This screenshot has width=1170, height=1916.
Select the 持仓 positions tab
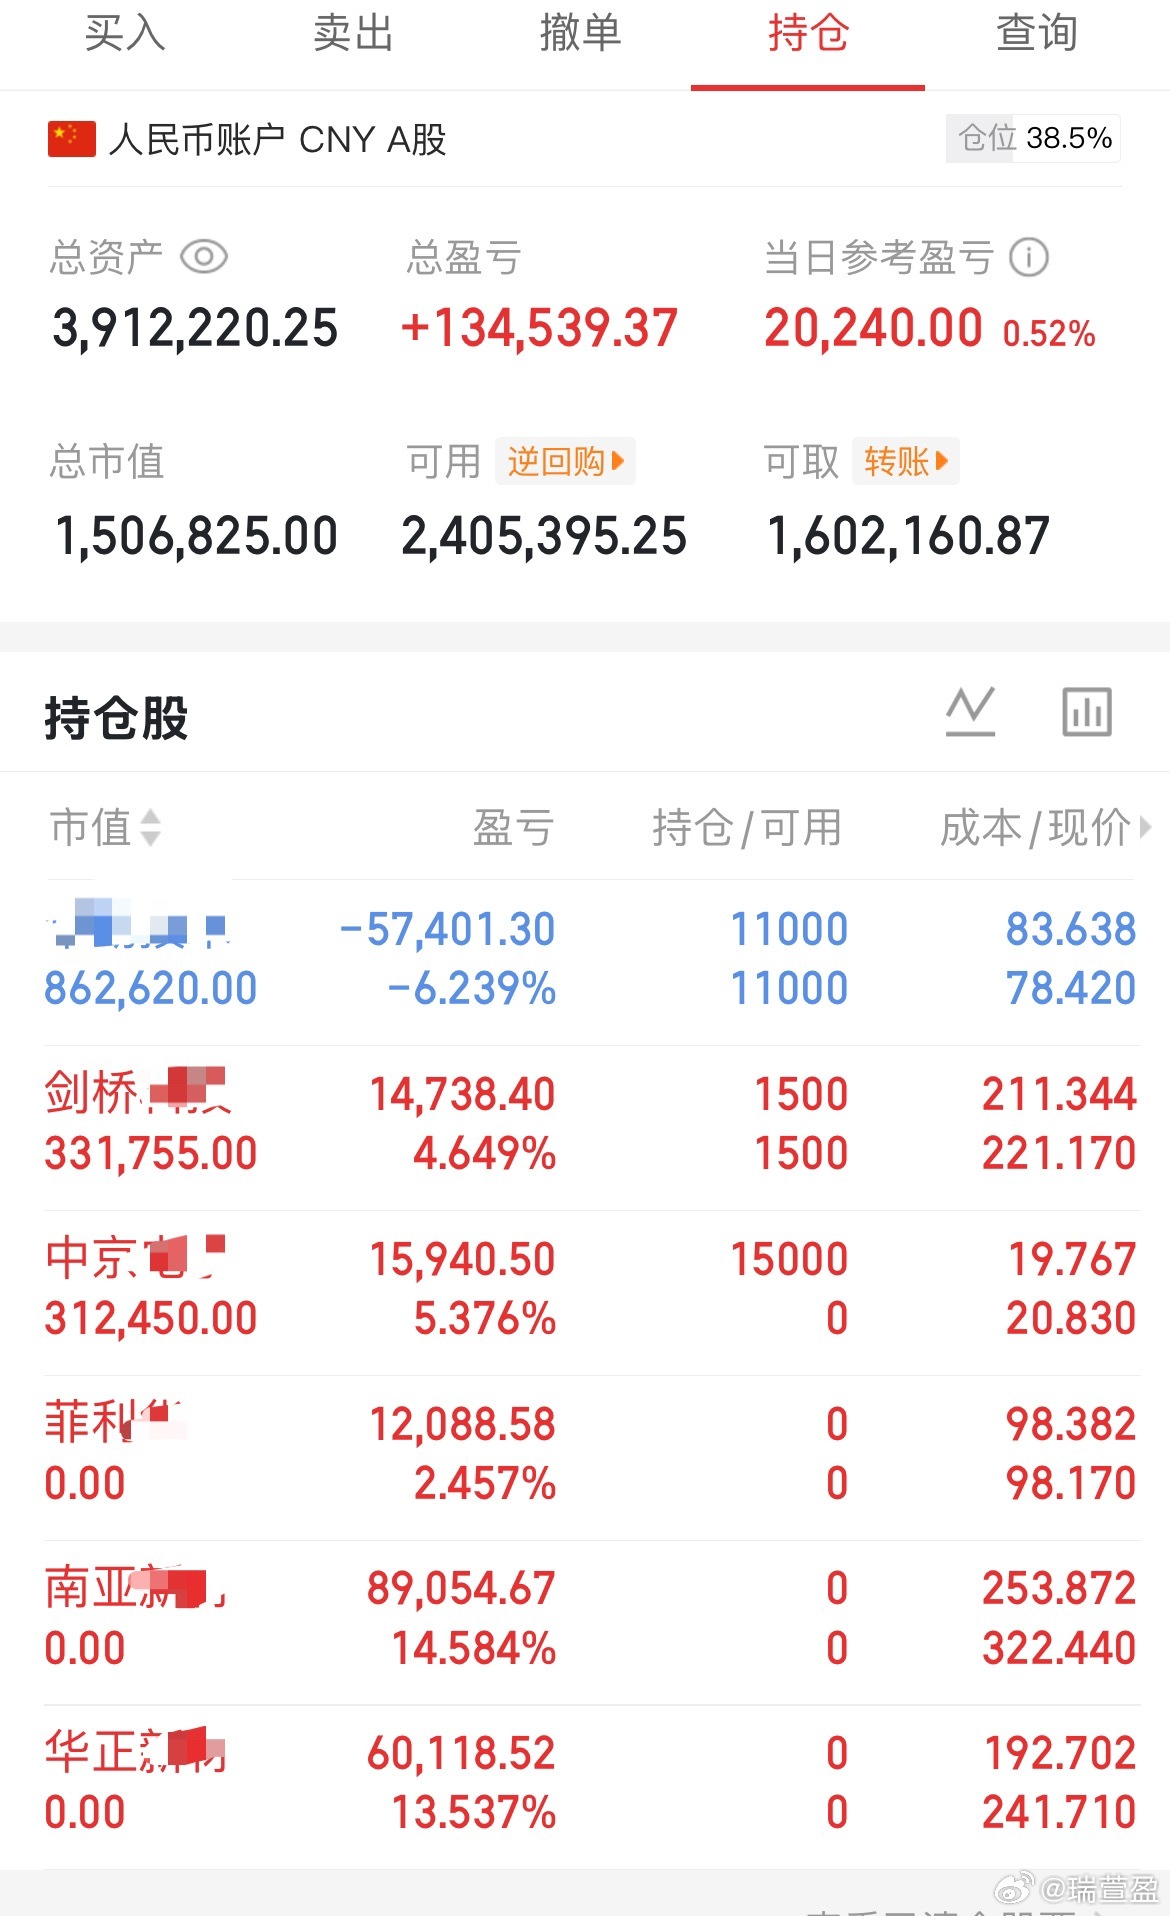coord(809,34)
